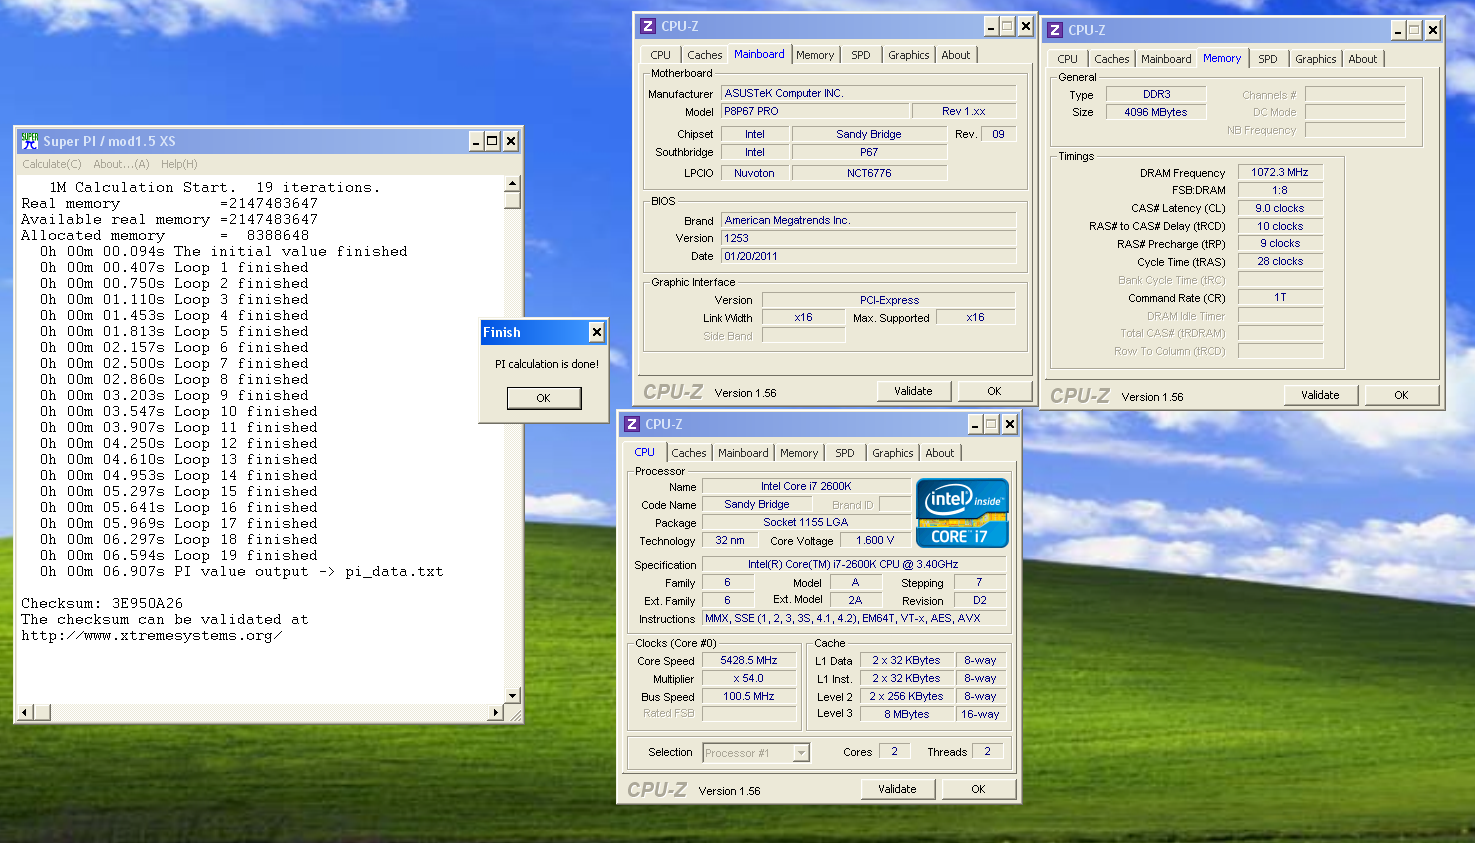Minimize the Super PI window
Viewport: 1475px width, 843px height.
[476, 141]
